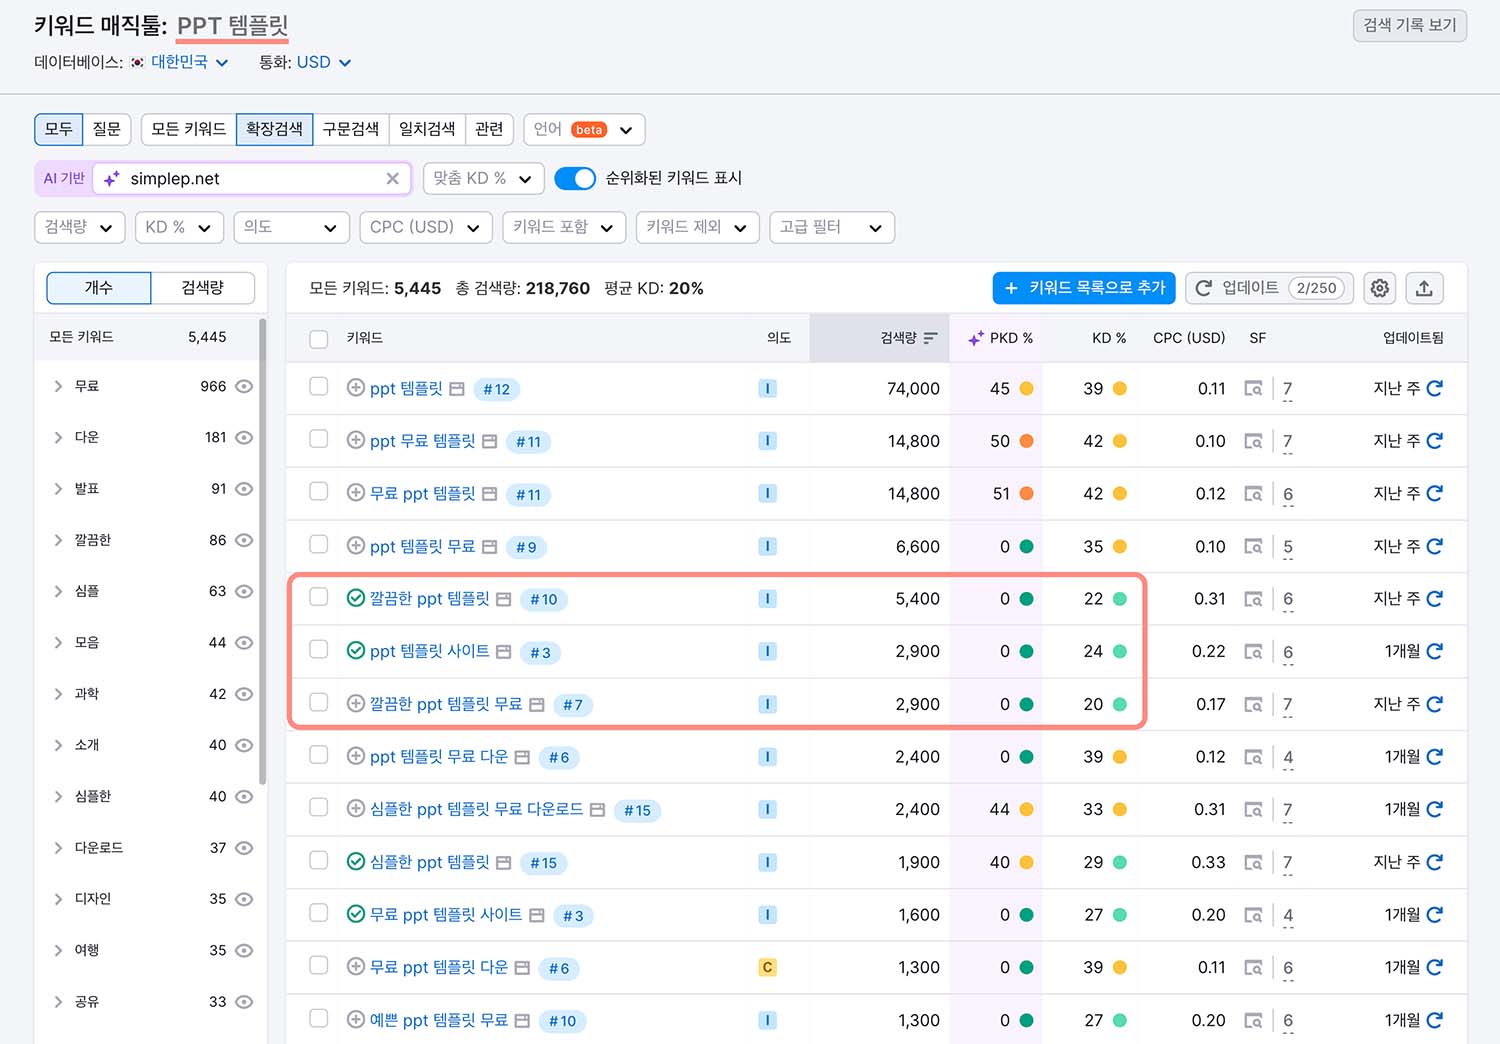1500x1044 pixels.
Task: Open SERP view icon for '예쁜 ppt 템플릿 무료' row
Action: tap(1253, 1020)
